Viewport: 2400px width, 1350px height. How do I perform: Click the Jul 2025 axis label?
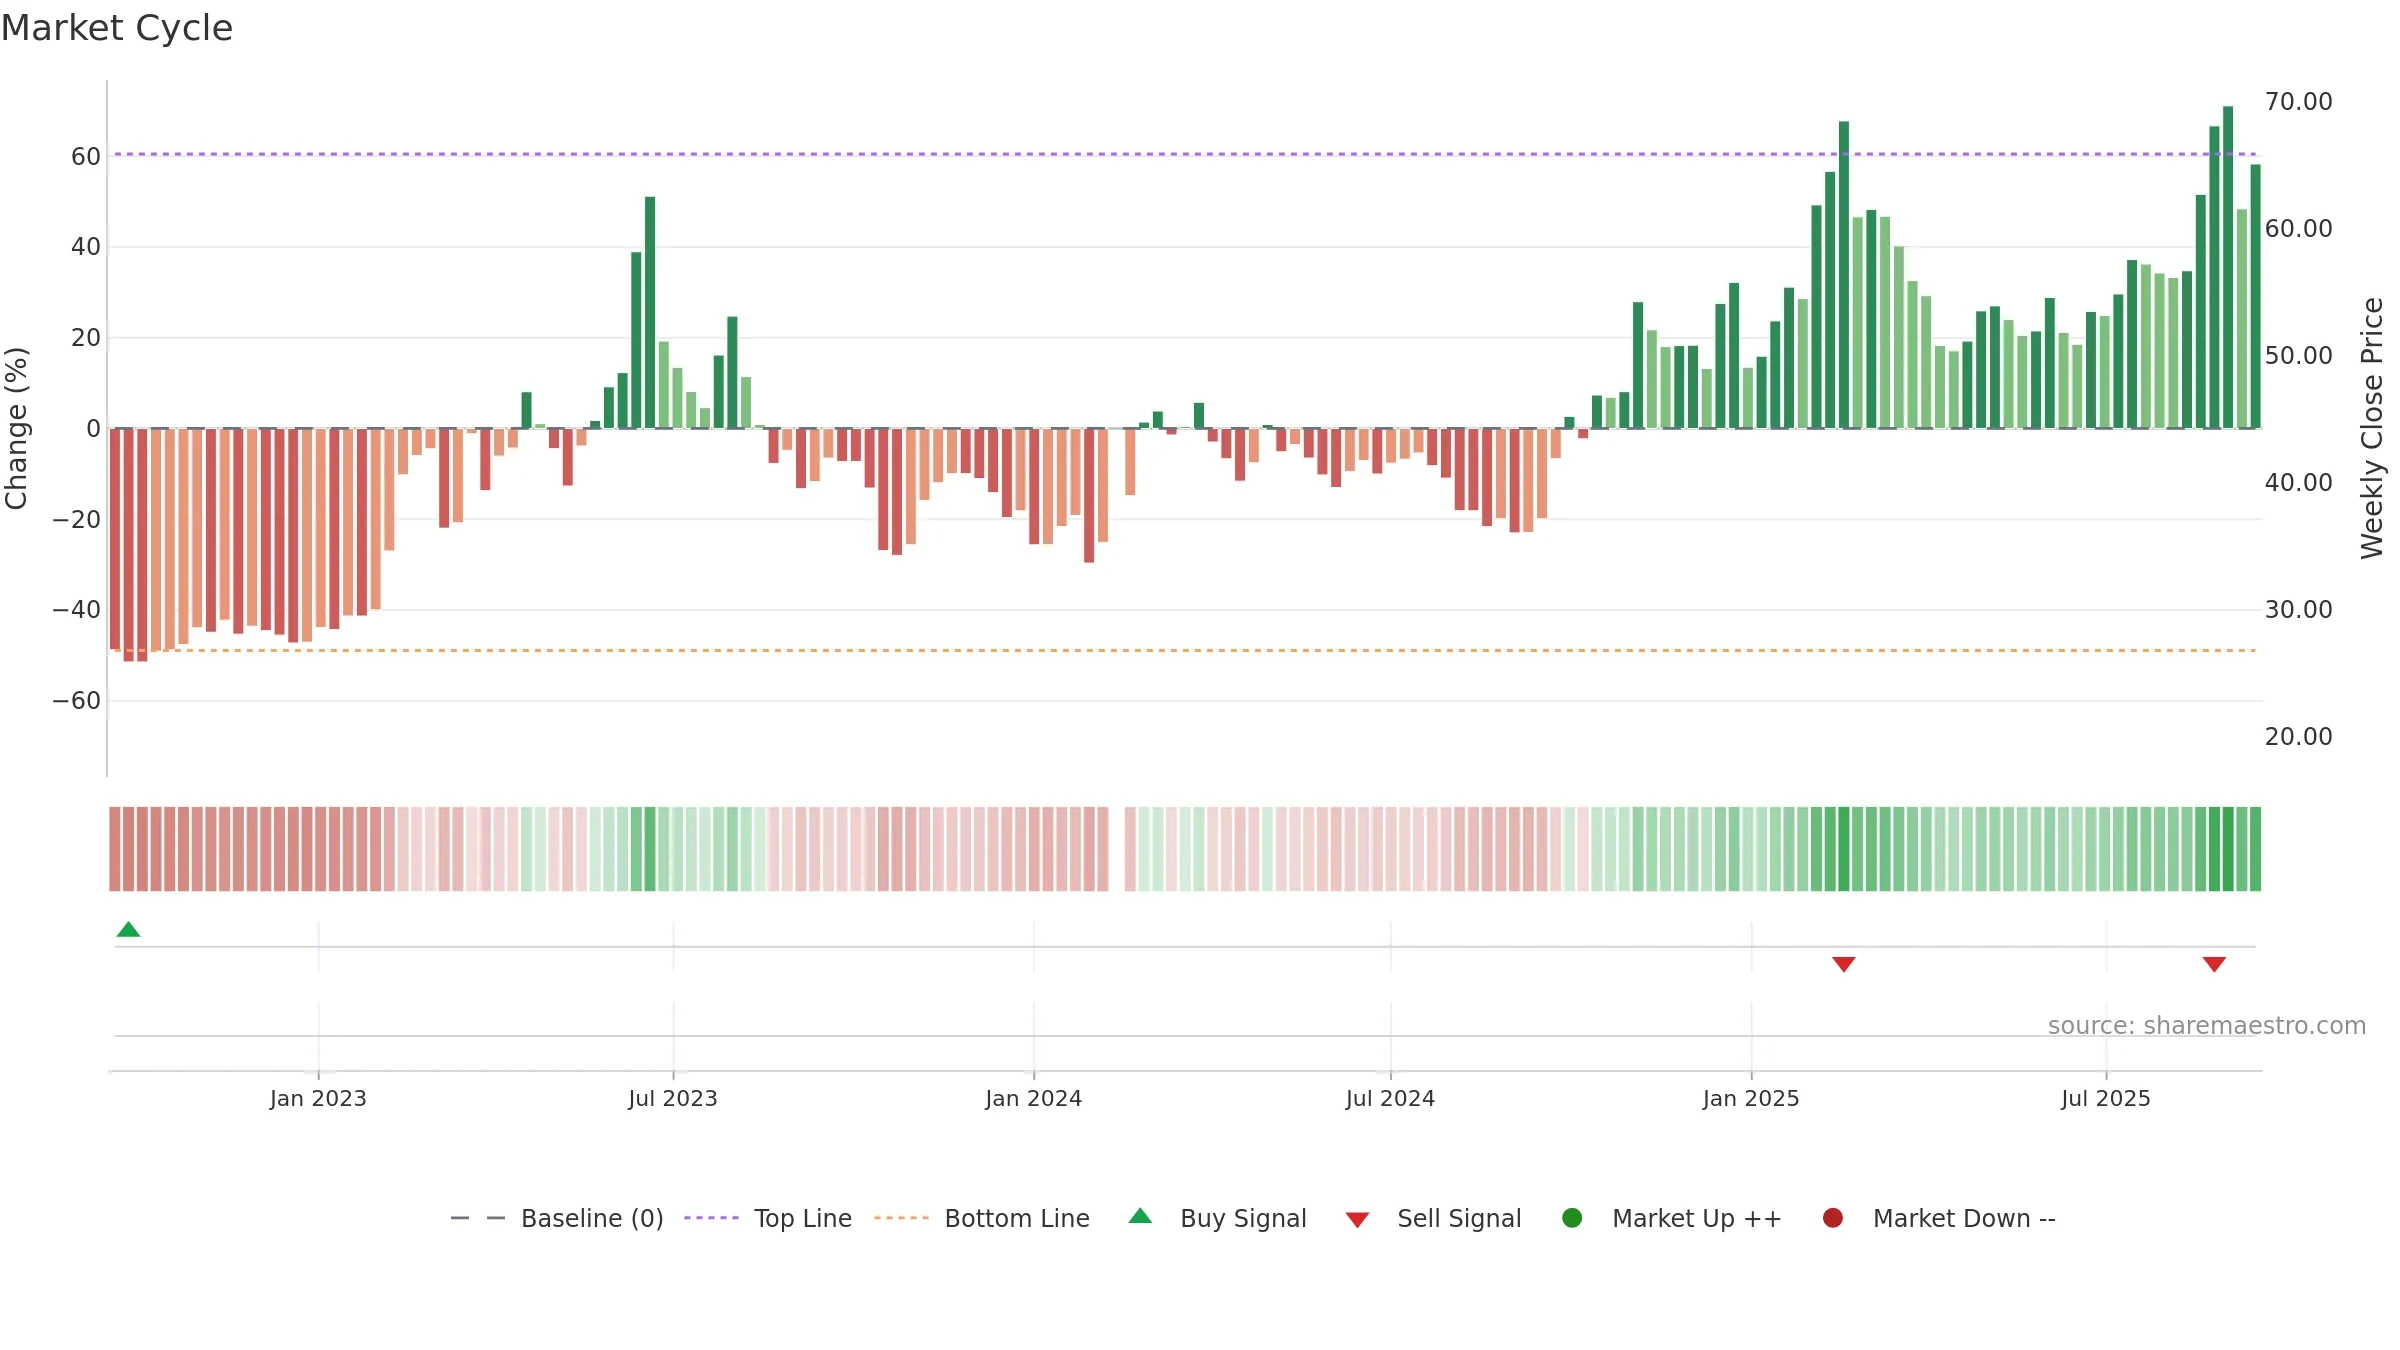pos(2106,1099)
